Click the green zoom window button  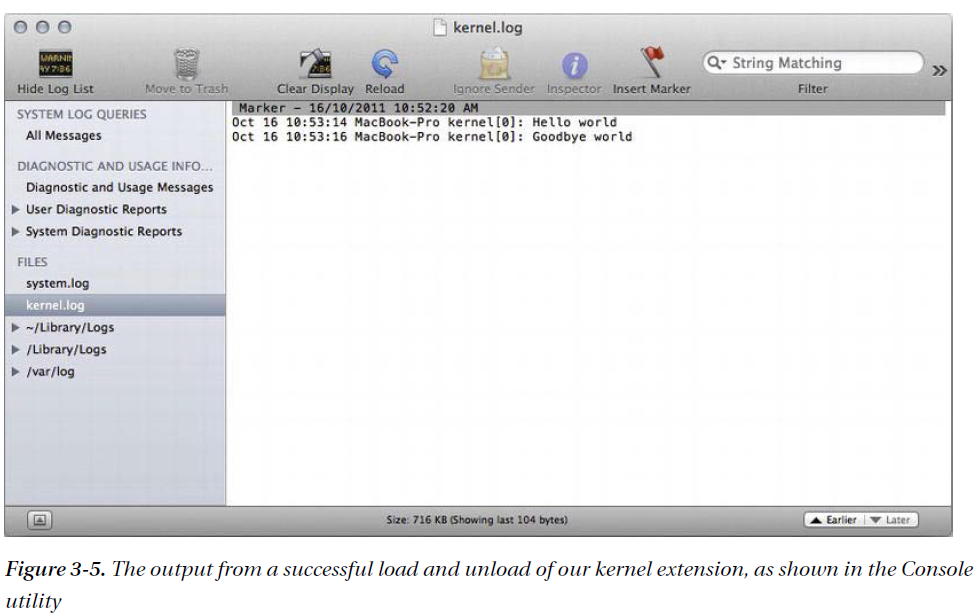64,27
